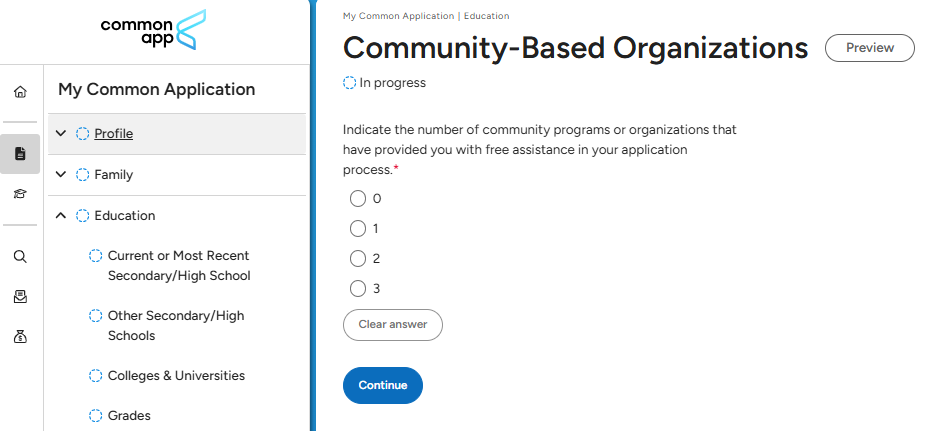This screenshot has height=431, width=940.
Task: Click Education in the breadcrumb
Action: pos(486,16)
